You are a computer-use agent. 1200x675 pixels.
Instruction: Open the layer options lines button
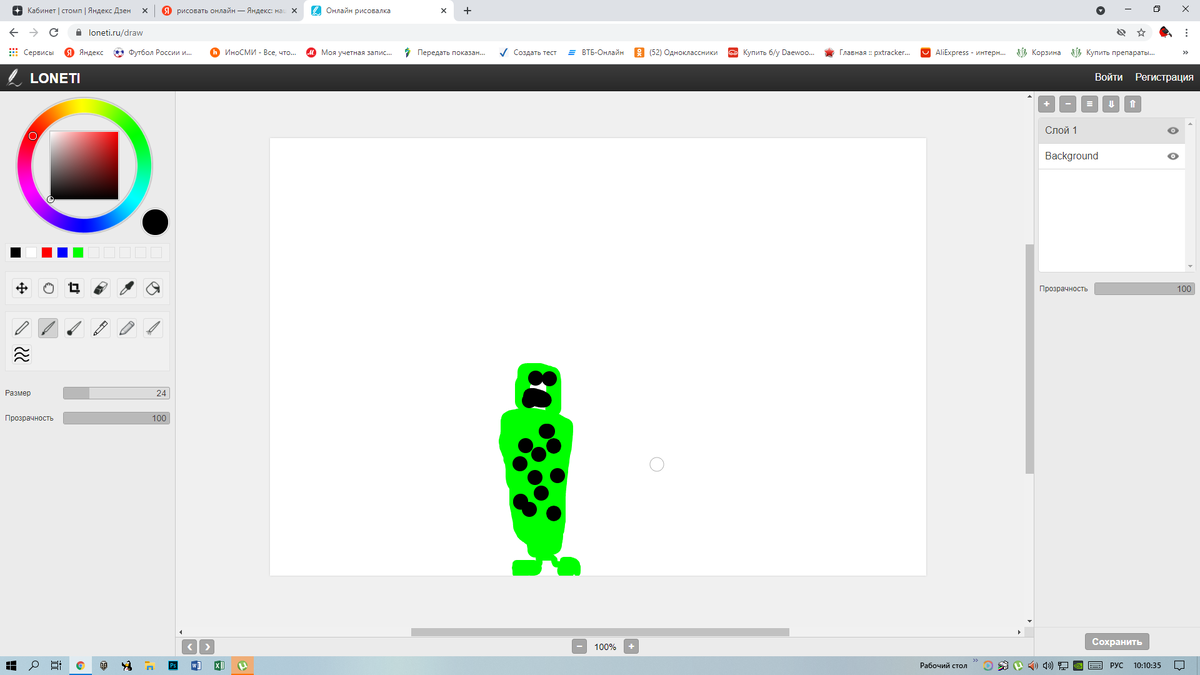tap(1090, 104)
